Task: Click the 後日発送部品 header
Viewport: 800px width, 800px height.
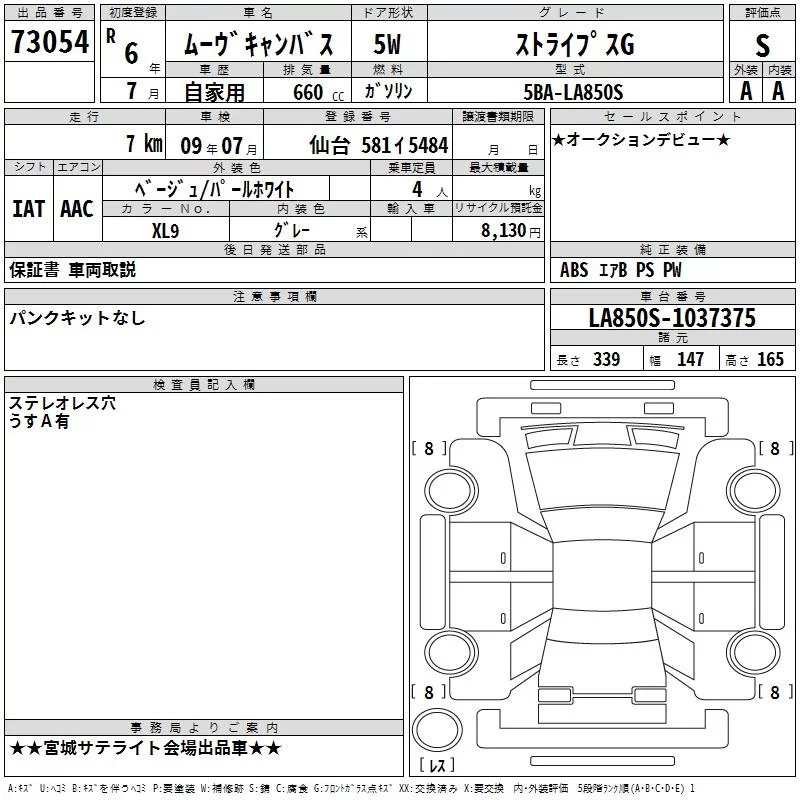Action: click(x=274, y=249)
